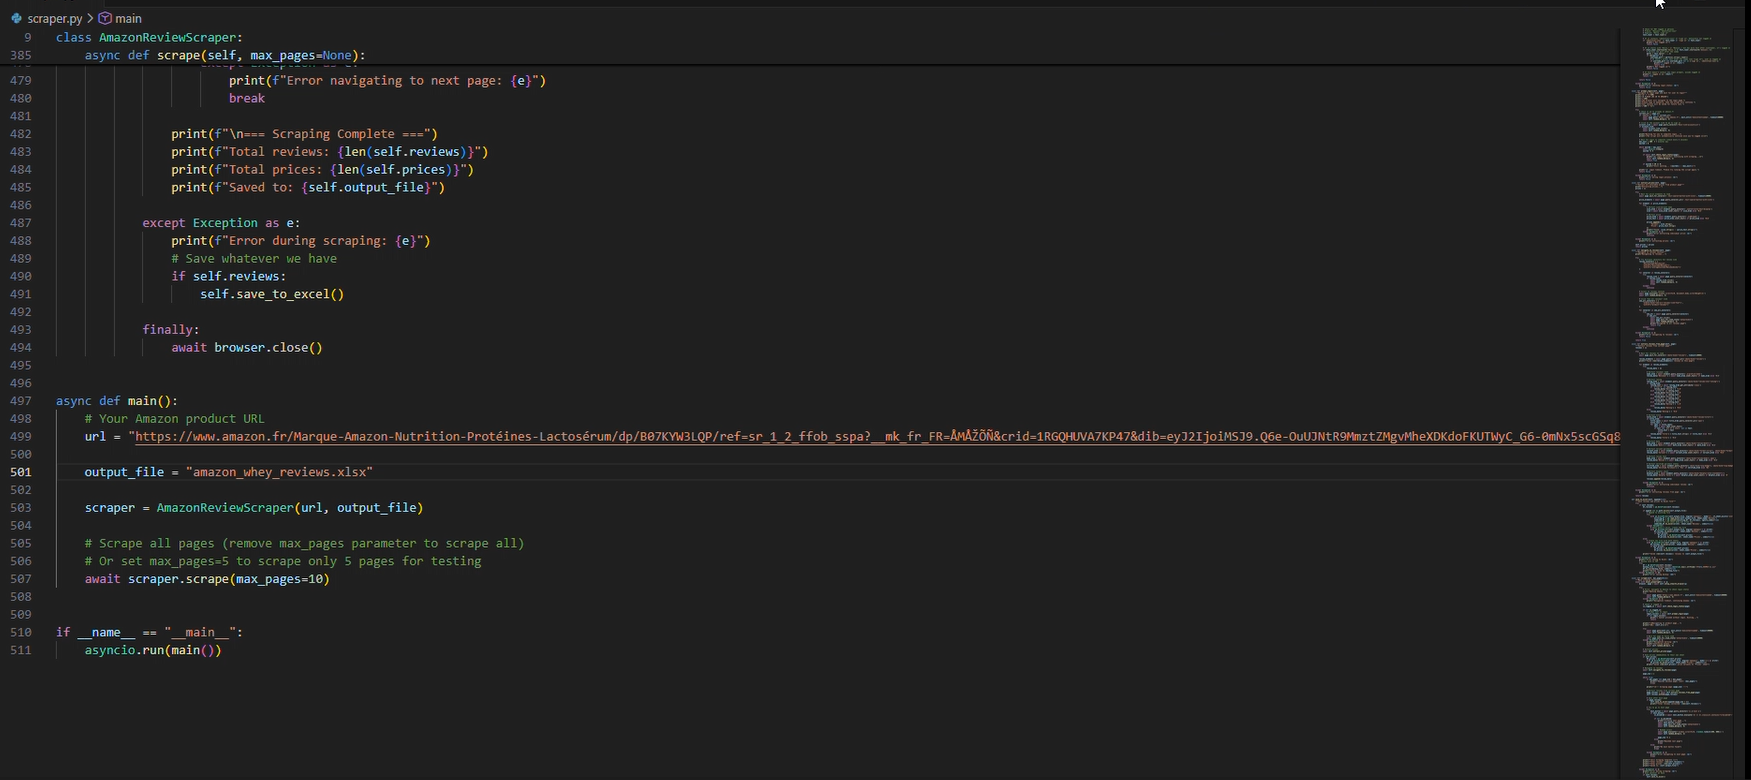Click 'async def main():' definition
The height and width of the screenshot is (780, 1751).
pos(117,401)
